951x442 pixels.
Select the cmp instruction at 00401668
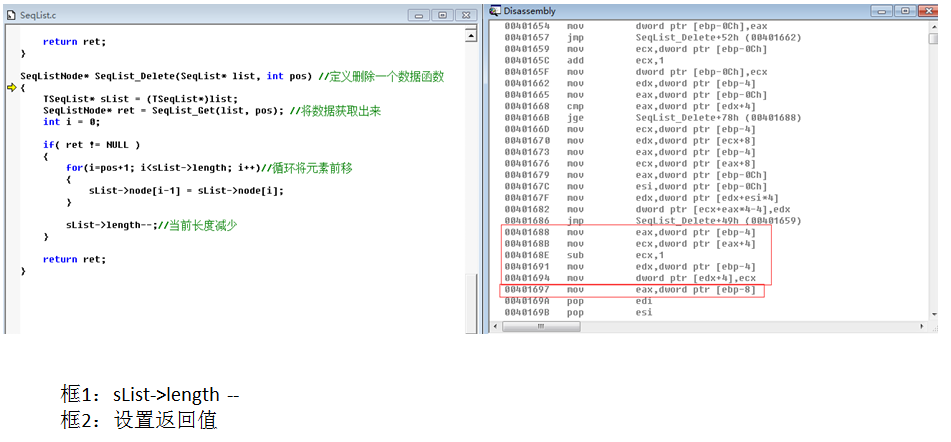point(630,107)
